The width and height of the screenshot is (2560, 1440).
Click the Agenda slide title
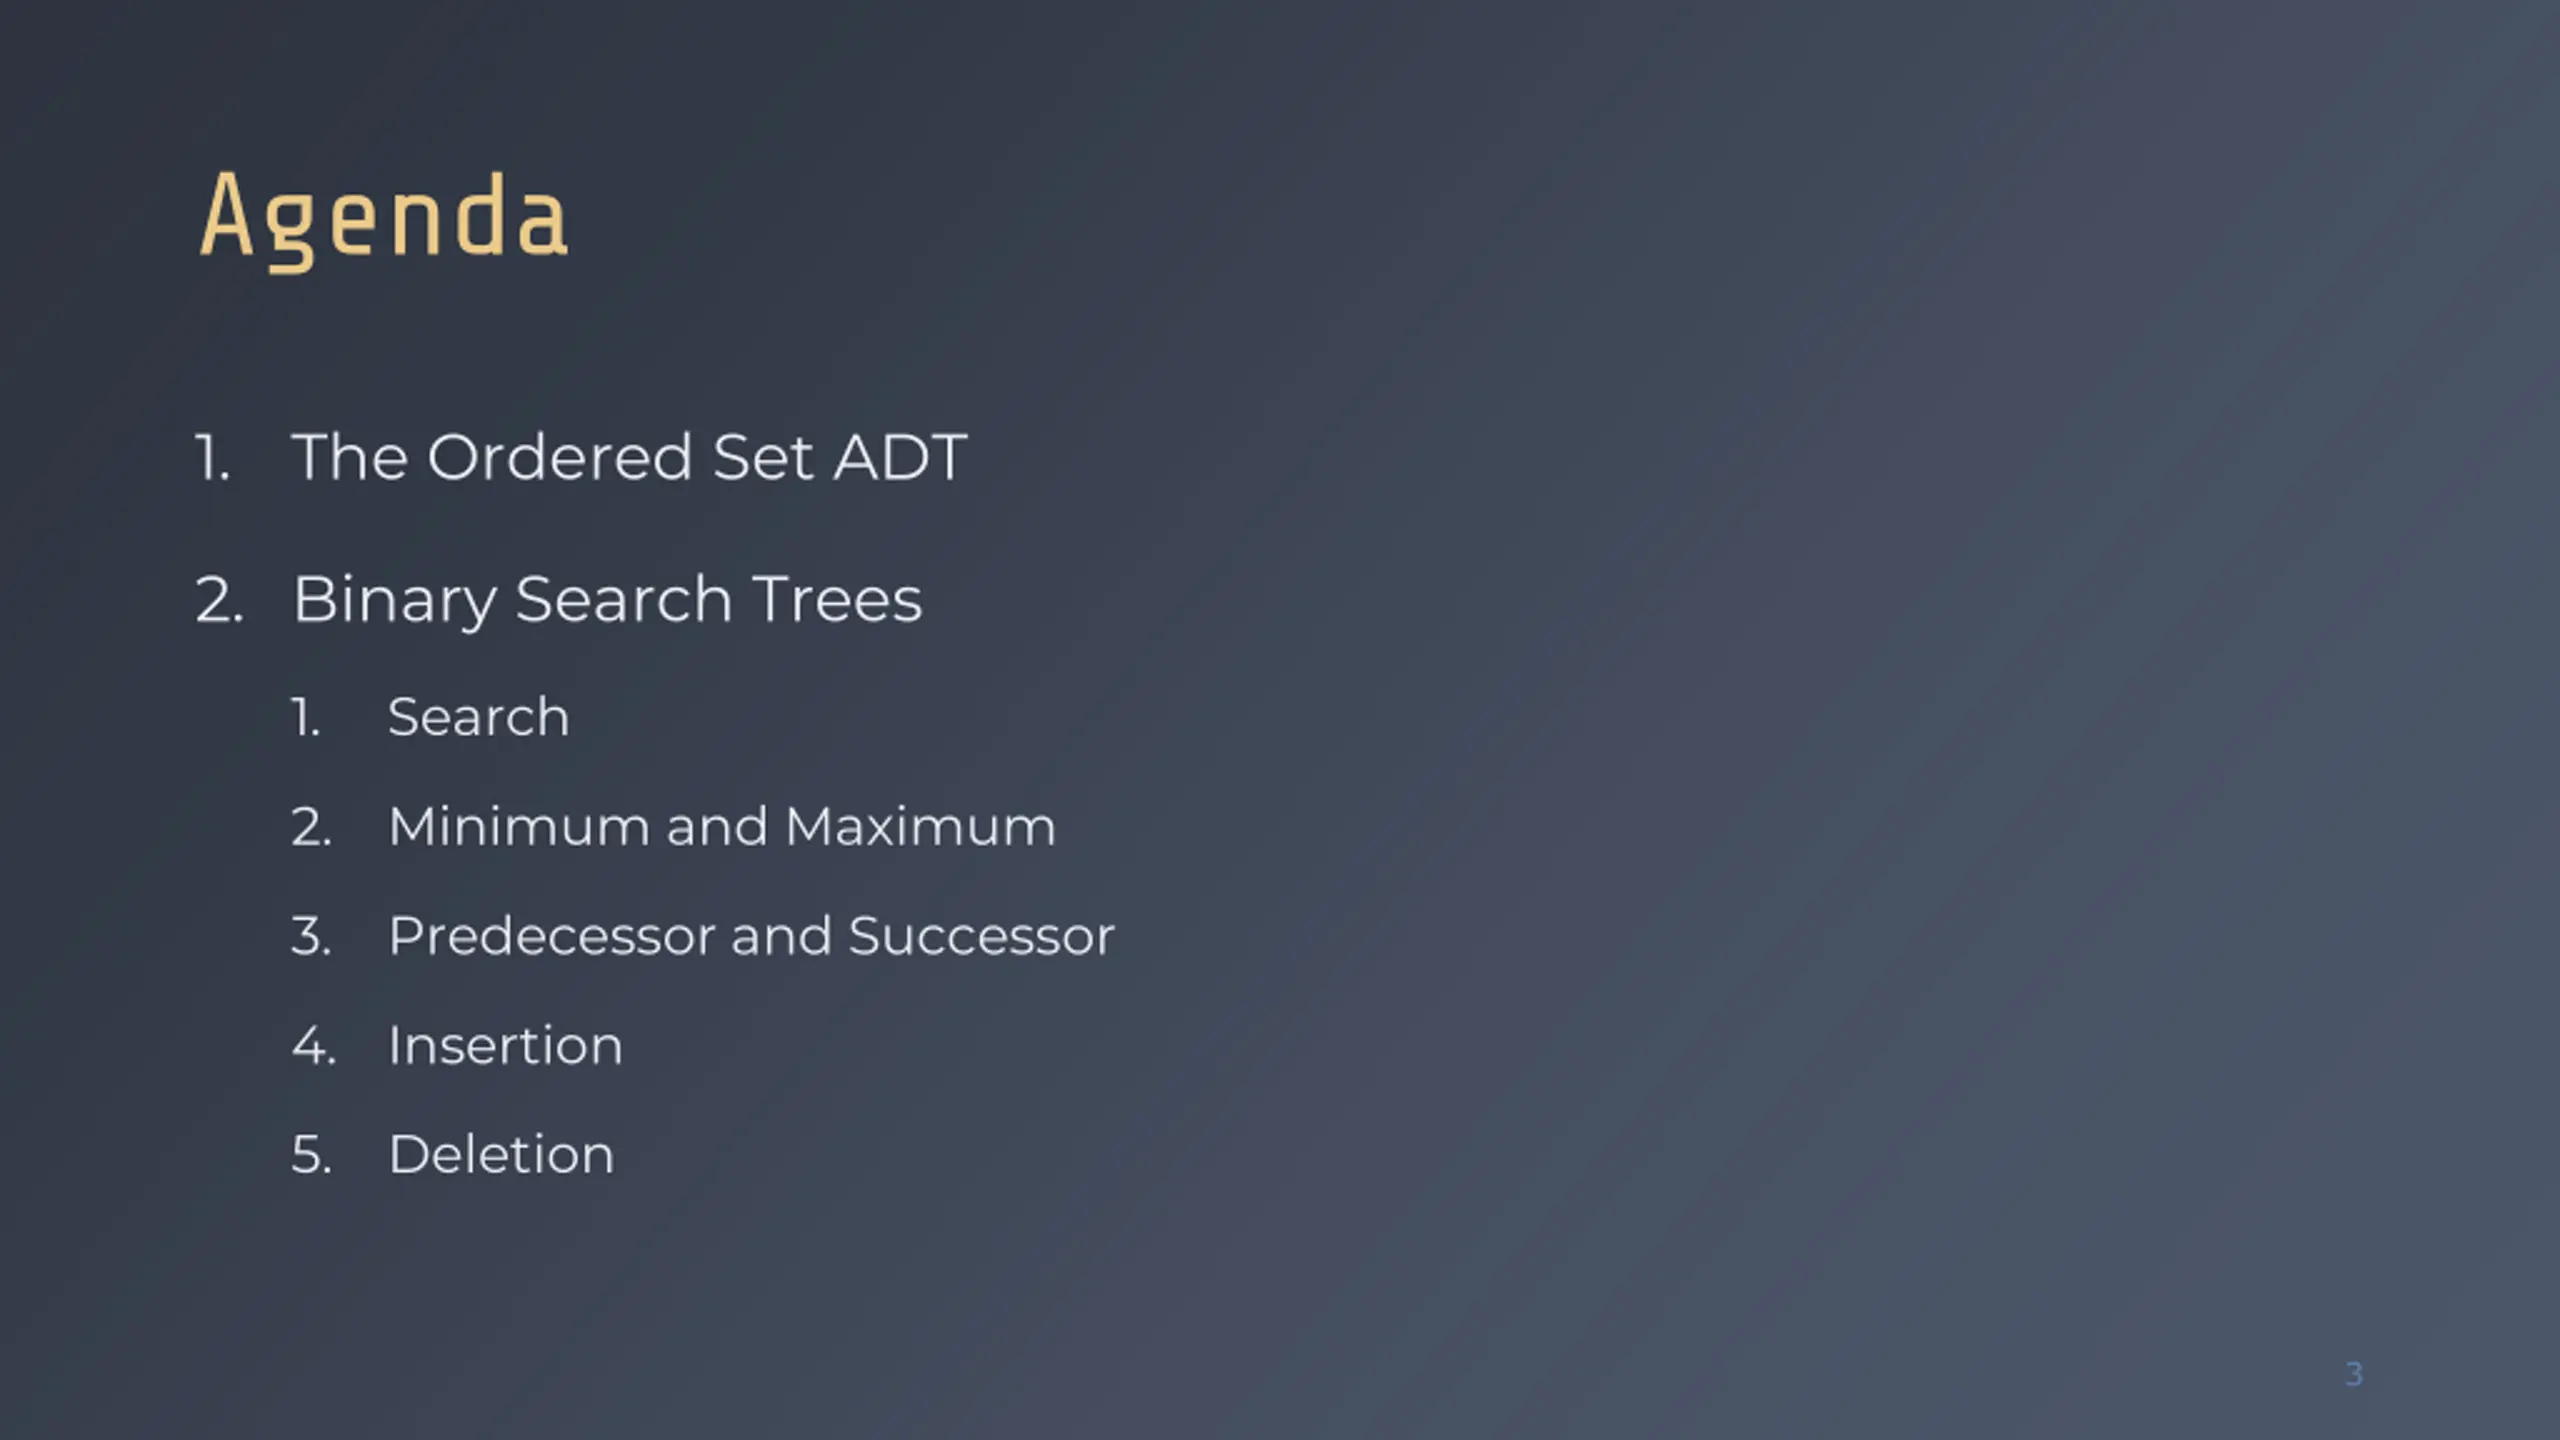pos(384,219)
